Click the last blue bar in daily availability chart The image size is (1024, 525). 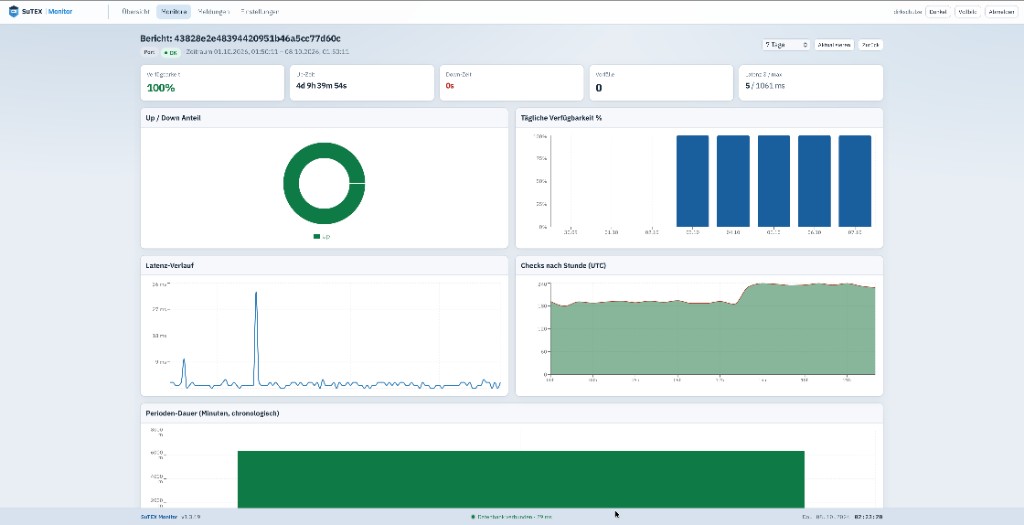coord(855,181)
